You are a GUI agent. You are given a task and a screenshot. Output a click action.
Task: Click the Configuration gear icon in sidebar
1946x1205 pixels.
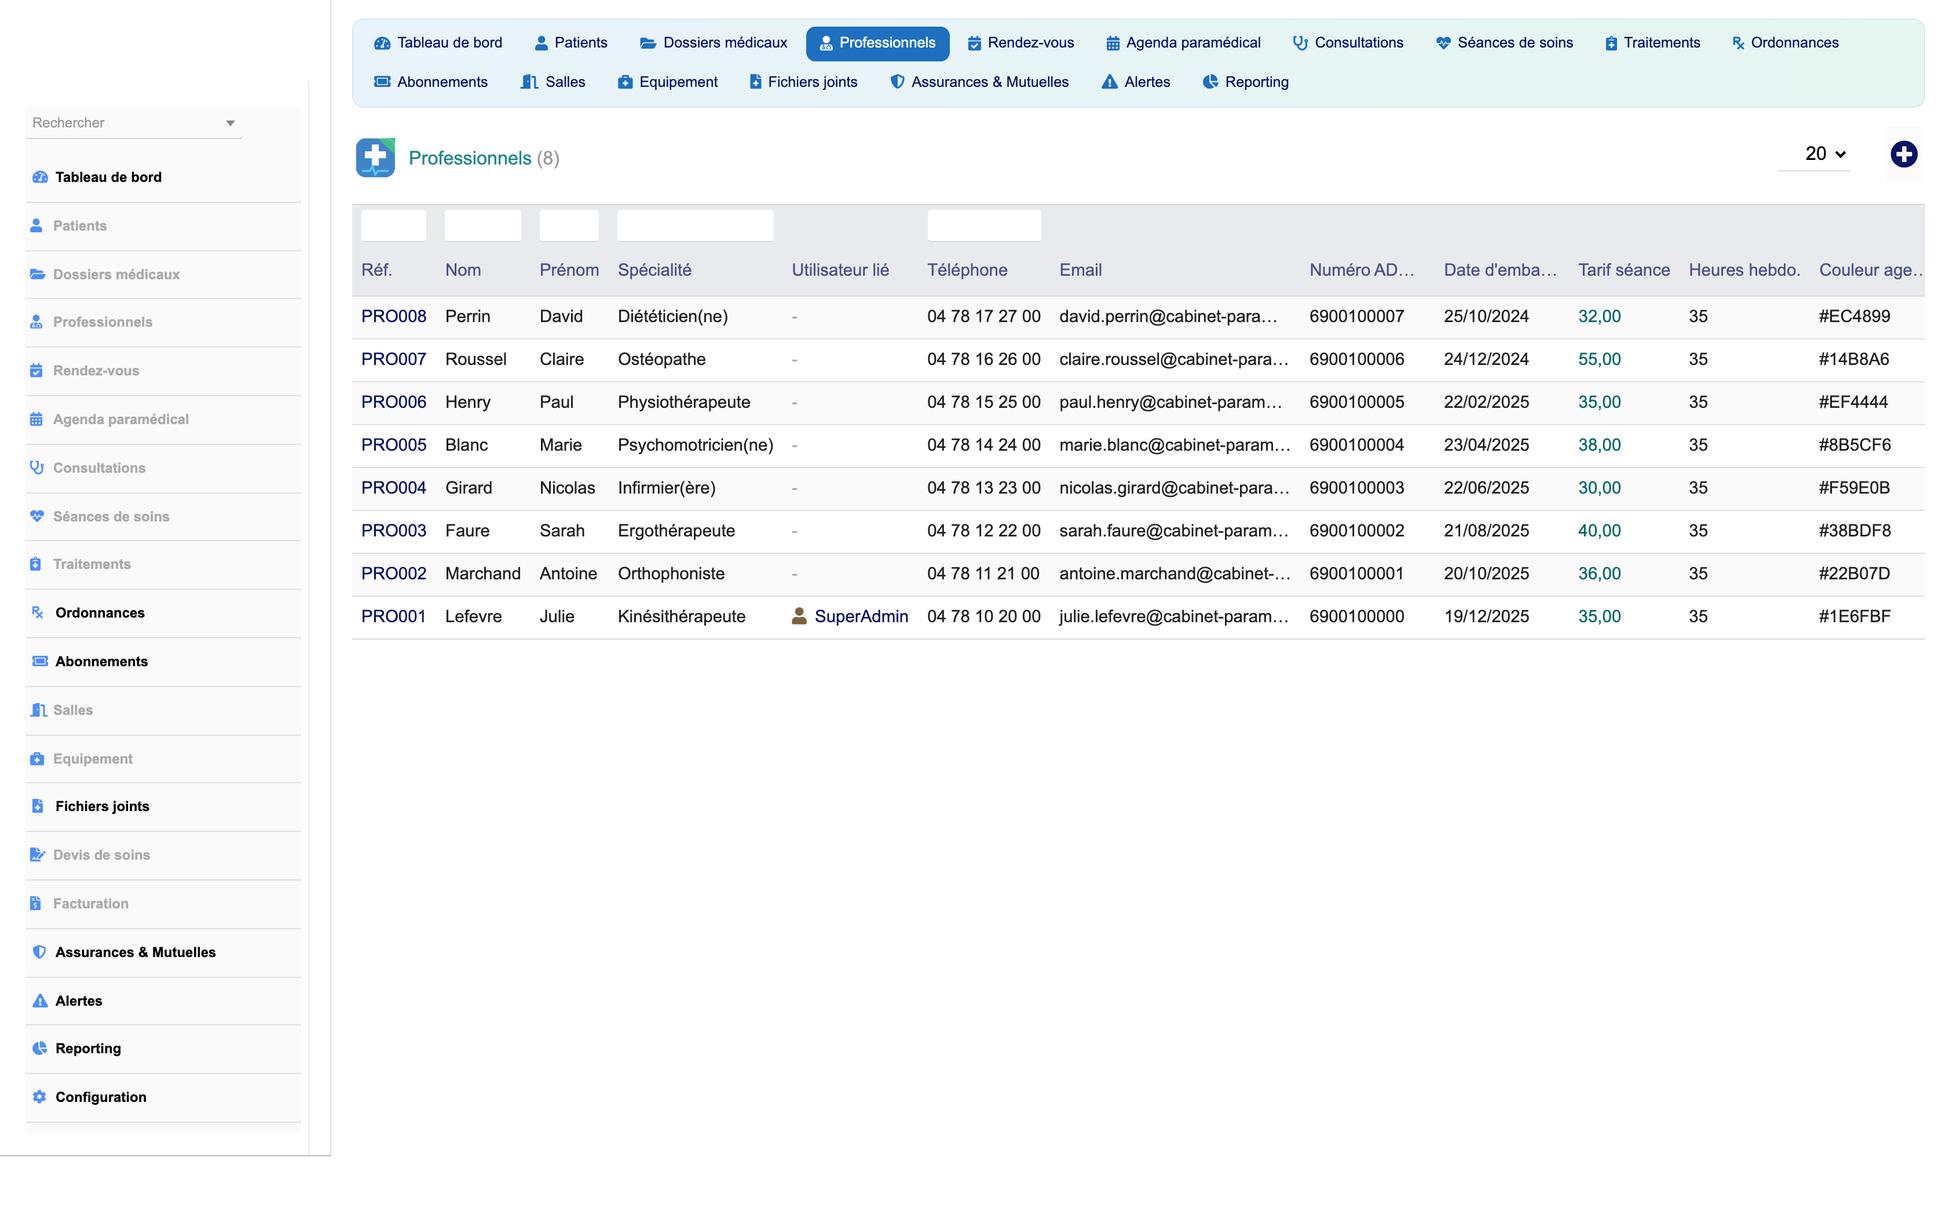(x=39, y=1097)
